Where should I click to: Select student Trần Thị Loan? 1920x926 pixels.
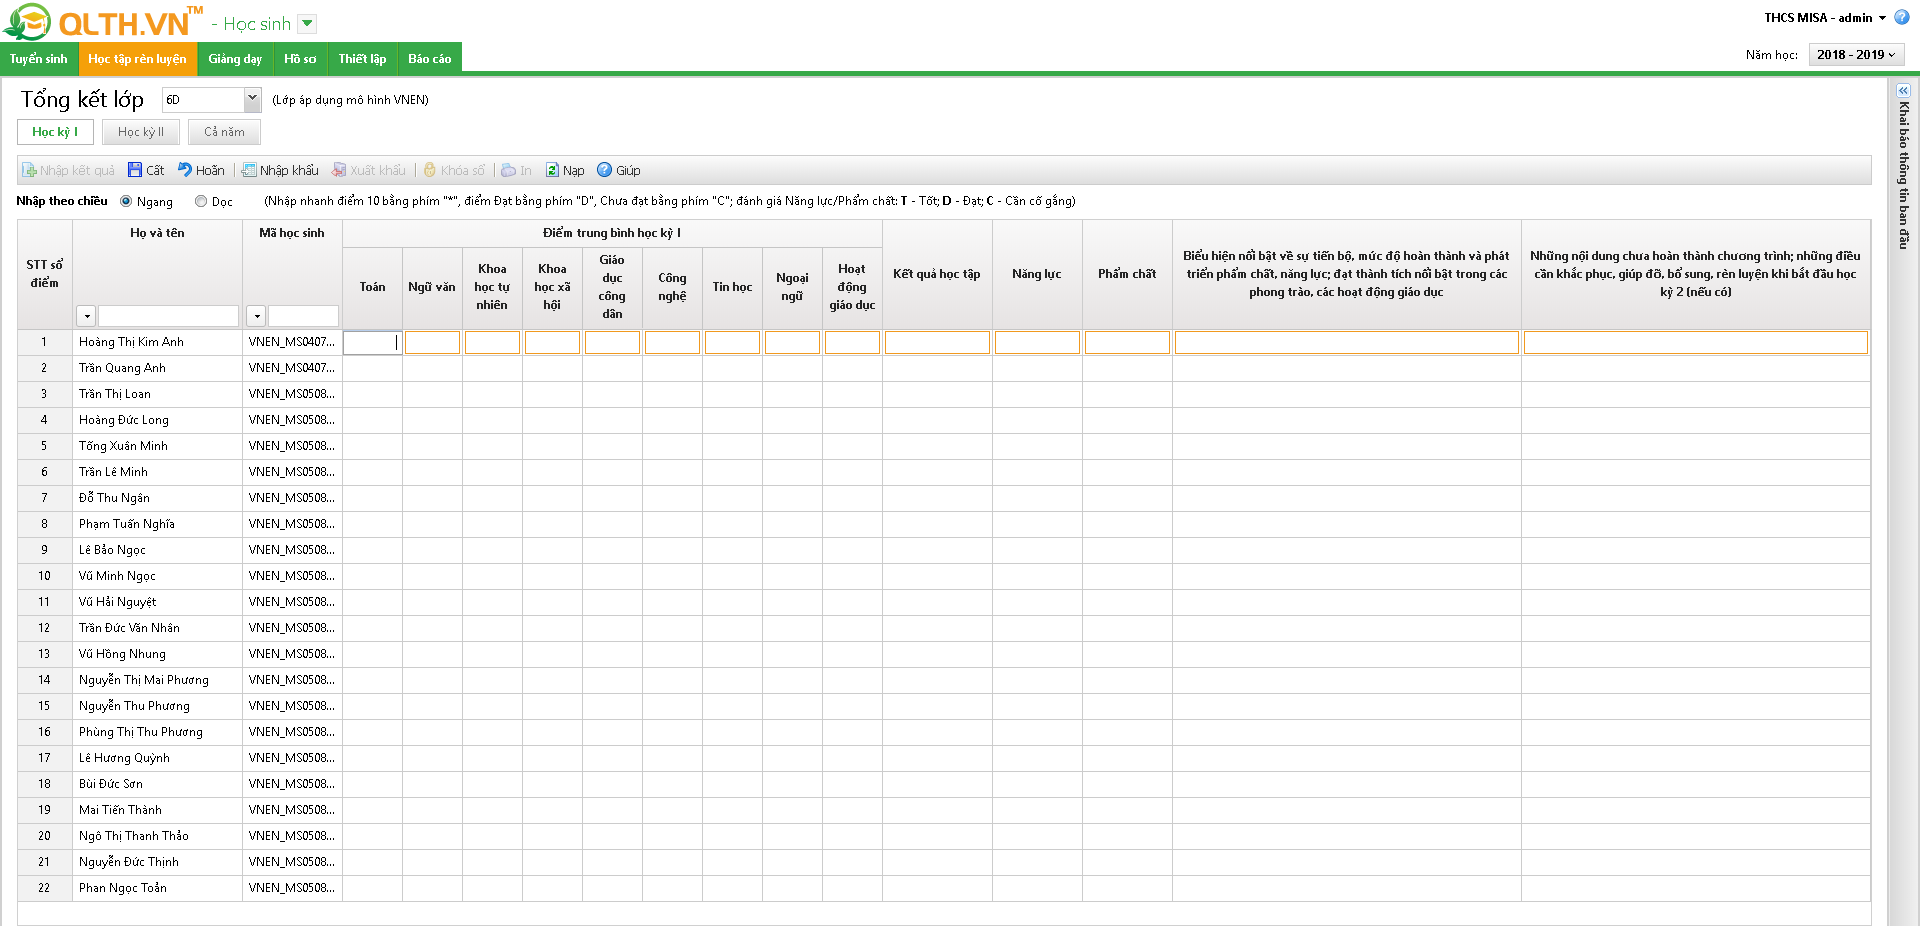pyautogui.click(x=115, y=394)
